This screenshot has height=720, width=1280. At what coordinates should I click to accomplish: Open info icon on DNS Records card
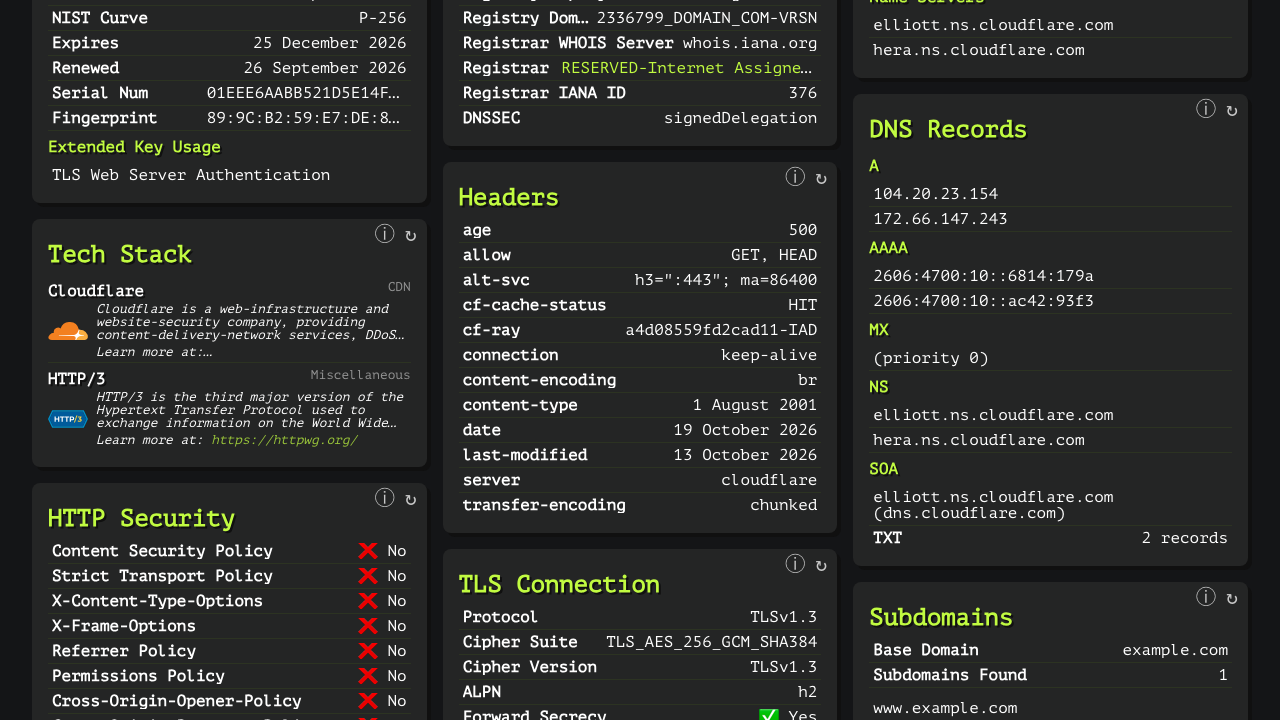1206,109
